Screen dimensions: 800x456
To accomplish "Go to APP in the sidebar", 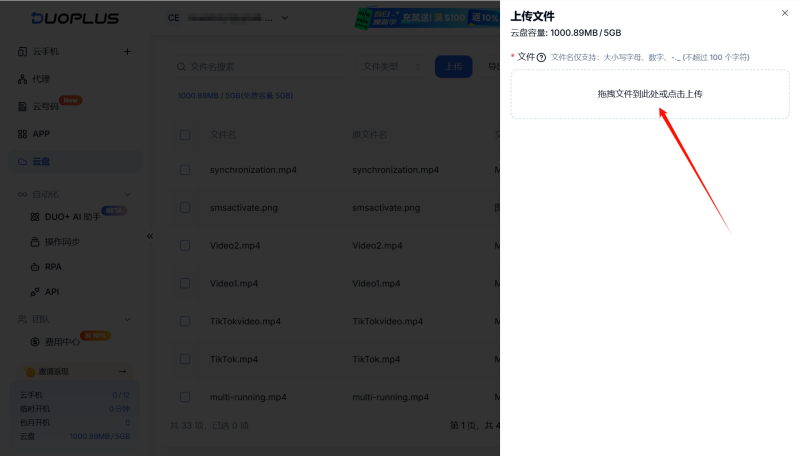I will (x=40, y=134).
